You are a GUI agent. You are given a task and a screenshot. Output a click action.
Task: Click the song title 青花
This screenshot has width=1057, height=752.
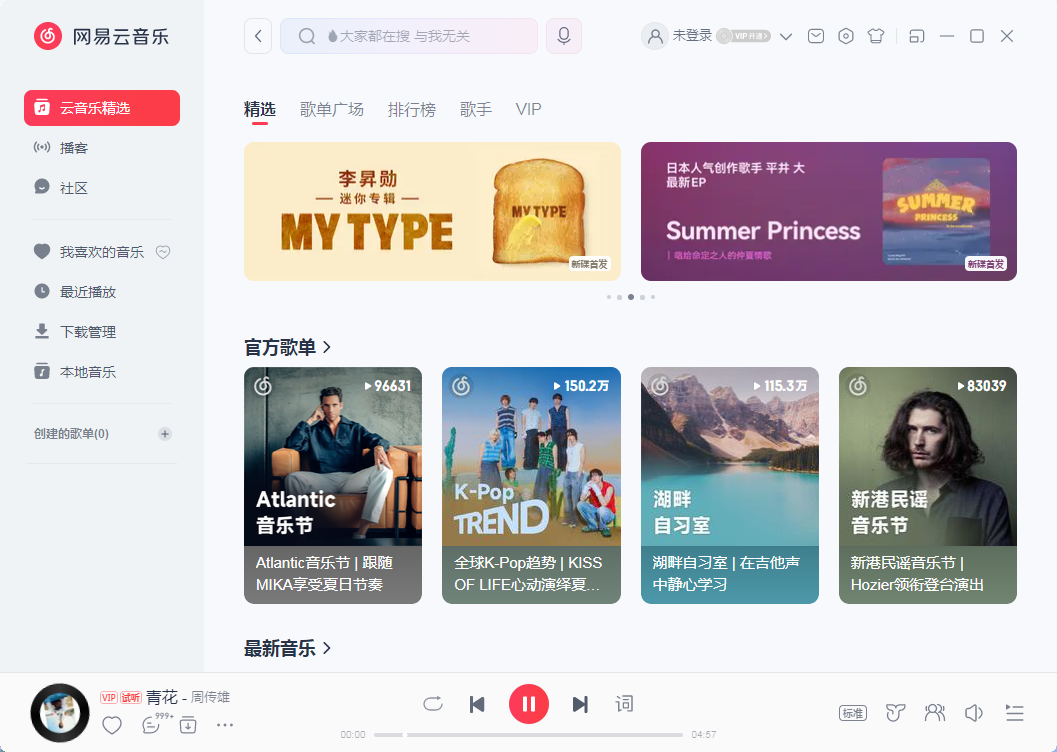(x=162, y=697)
